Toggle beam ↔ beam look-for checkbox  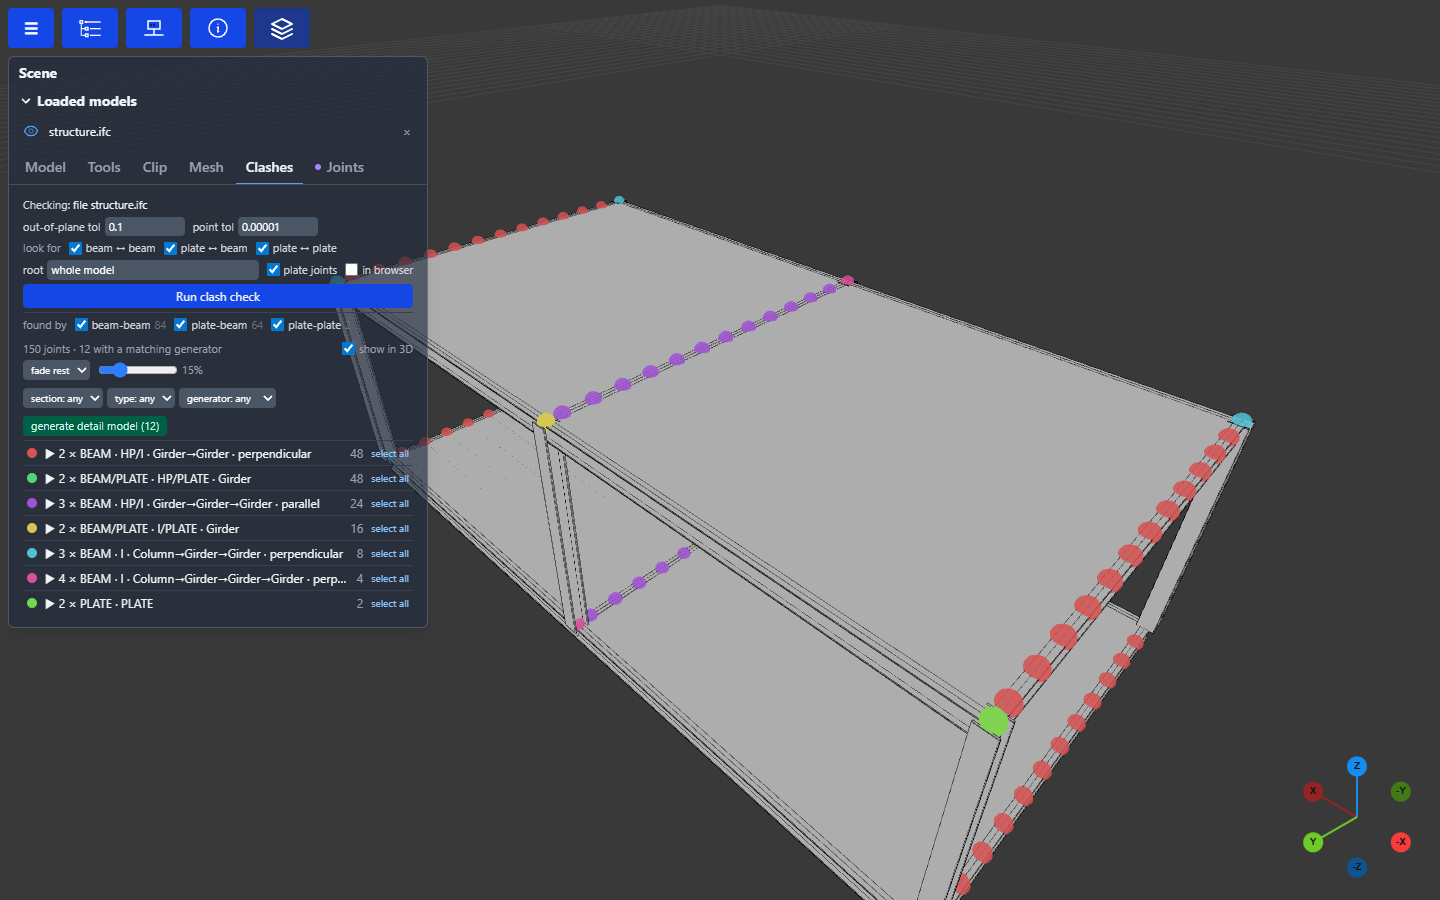[75, 248]
